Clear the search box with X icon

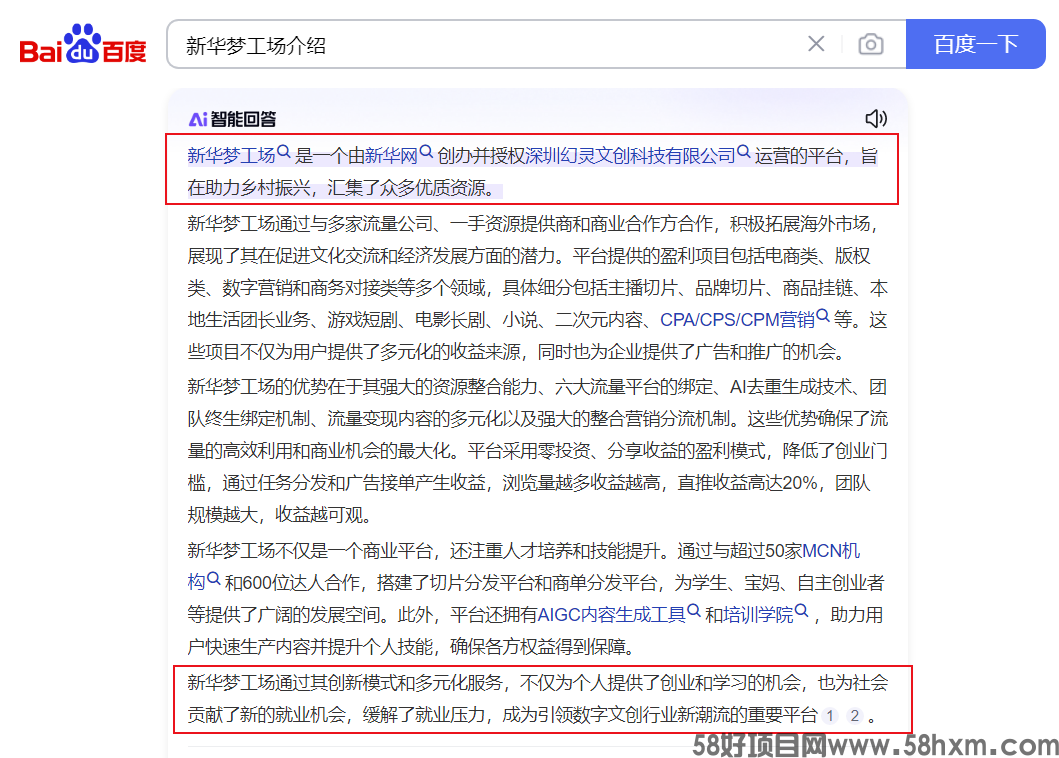pos(816,44)
